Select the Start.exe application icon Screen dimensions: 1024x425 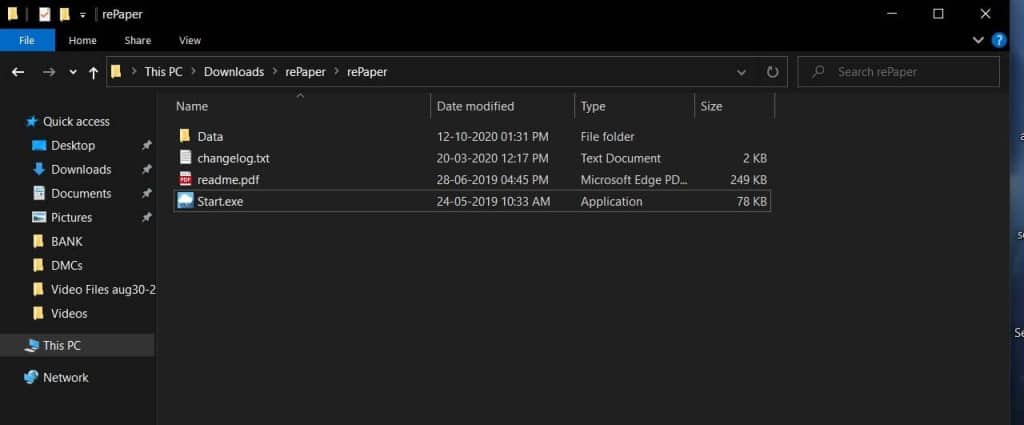pyautogui.click(x=185, y=201)
